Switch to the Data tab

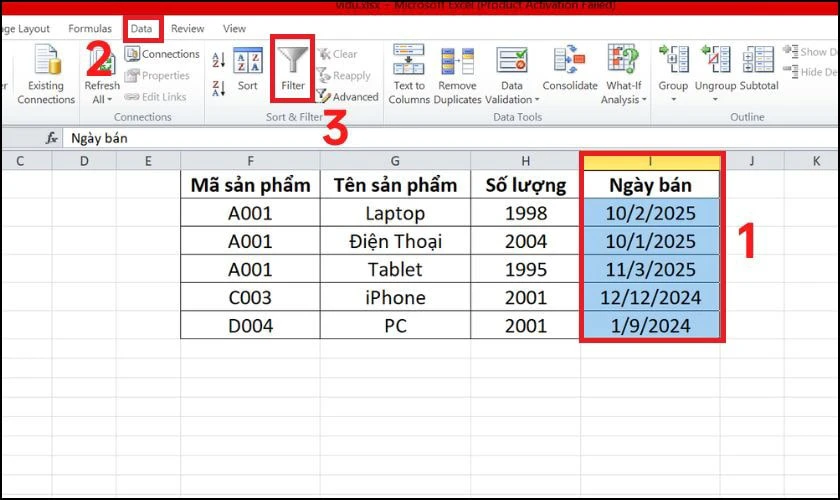click(141, 28)
